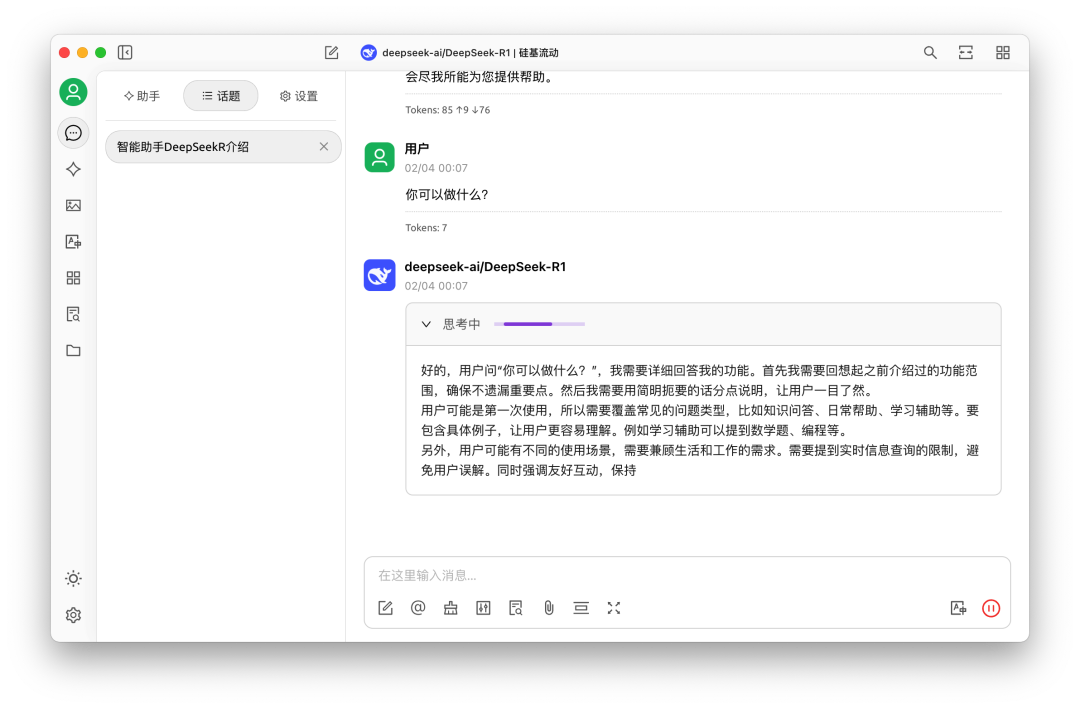Select the Translate tool in the sidebar
The image size is (1080, 709).
[x=73, y=241]
